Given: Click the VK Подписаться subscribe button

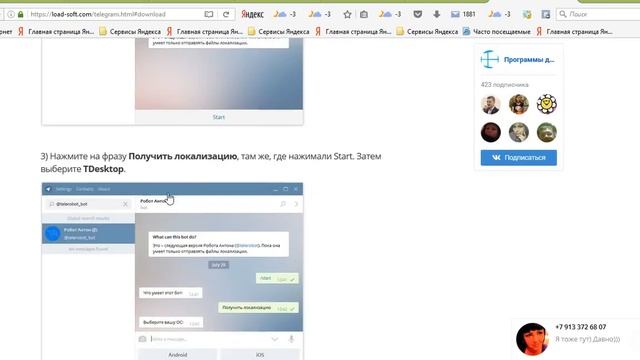Looking at the screenshot, I should [518, 158].
